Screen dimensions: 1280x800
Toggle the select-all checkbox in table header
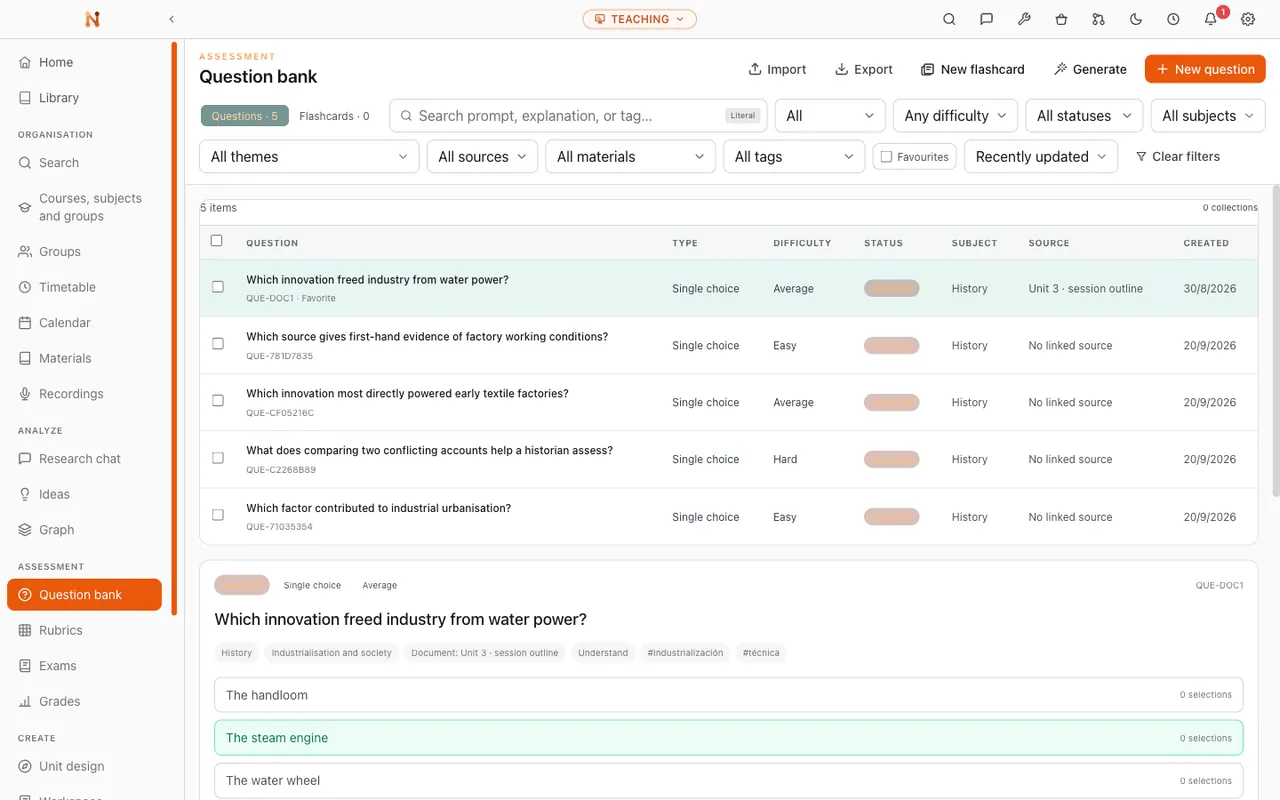point(217,241)
